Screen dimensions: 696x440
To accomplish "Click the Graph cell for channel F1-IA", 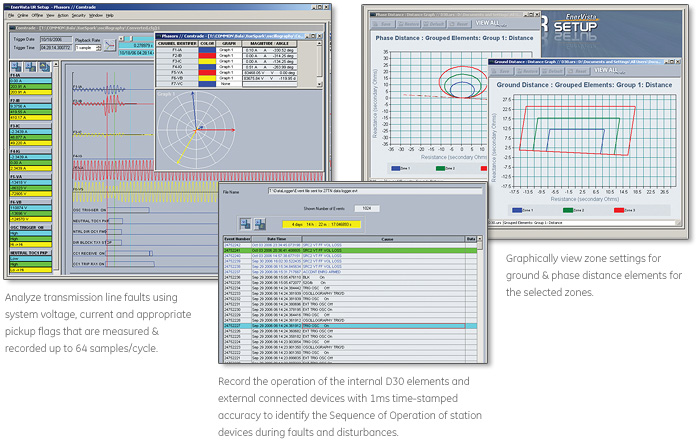I will (x=229, y=50).
